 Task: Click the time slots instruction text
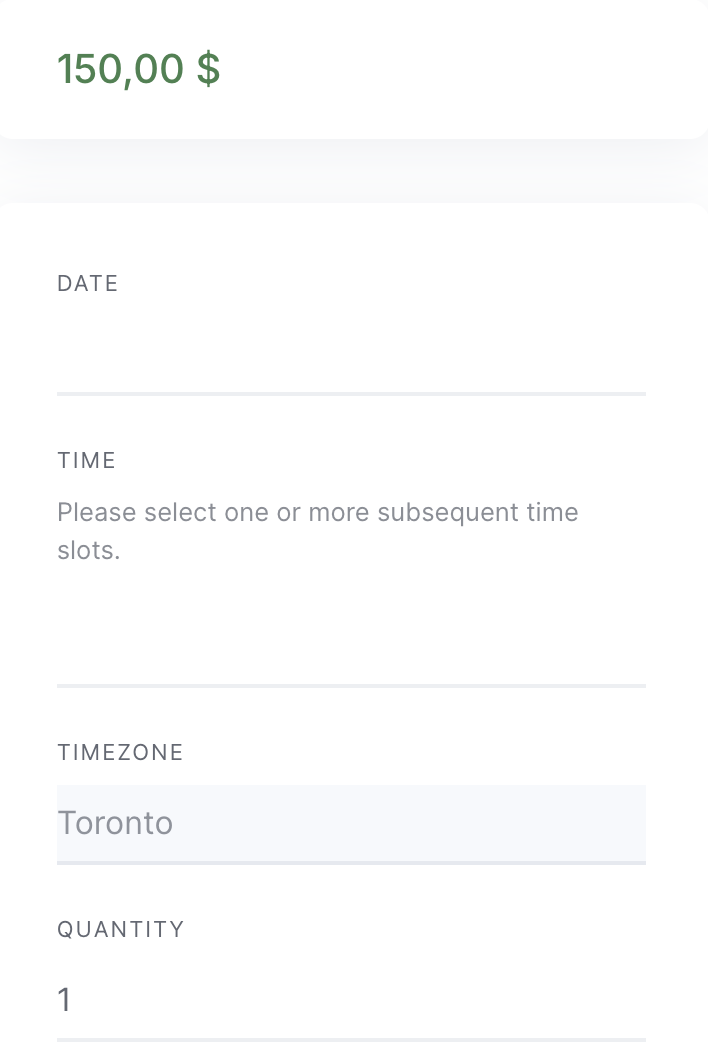coord(317,531)
